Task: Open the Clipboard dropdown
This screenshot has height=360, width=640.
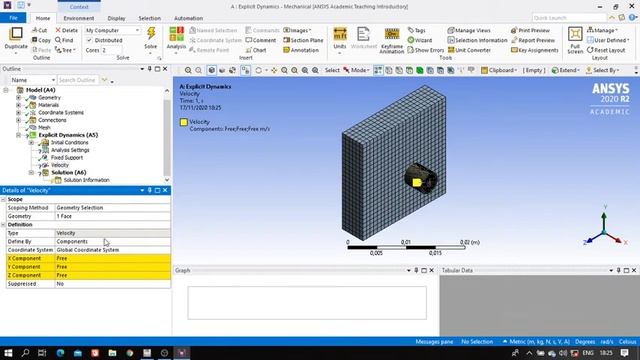Action: tap(499, 70)
